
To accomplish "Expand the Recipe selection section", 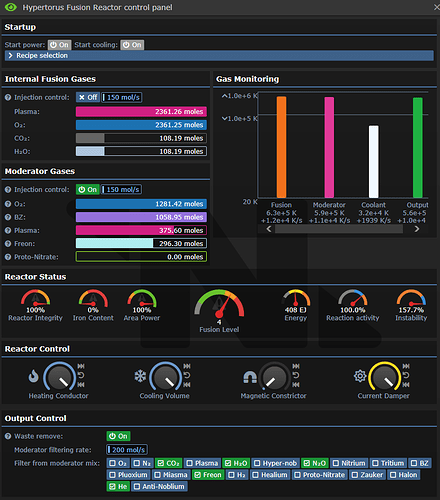I will [x=219, y=56].
